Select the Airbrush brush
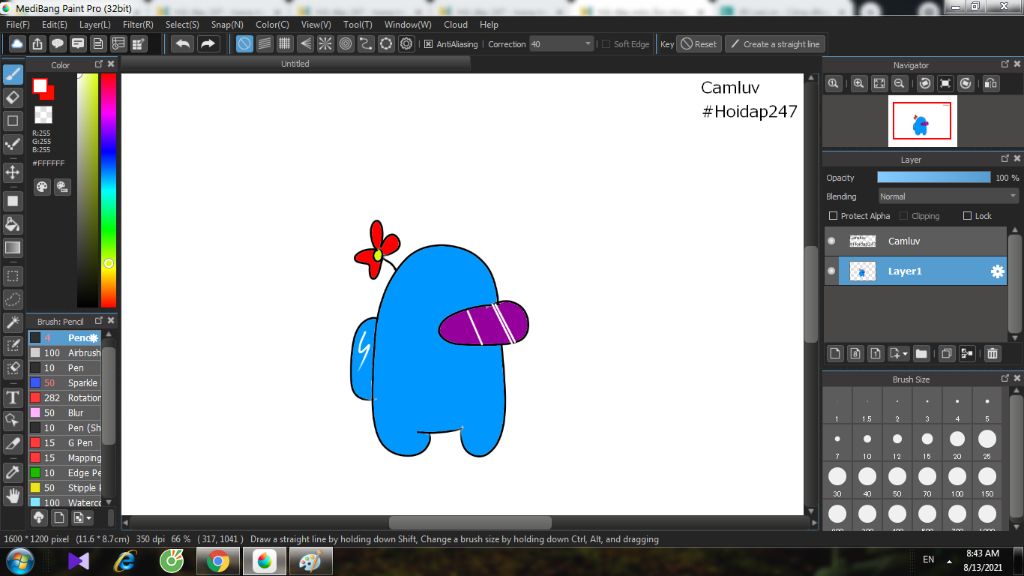Image resolution: width=1024 pixels, height=576 pixels. tap(65, 353)
